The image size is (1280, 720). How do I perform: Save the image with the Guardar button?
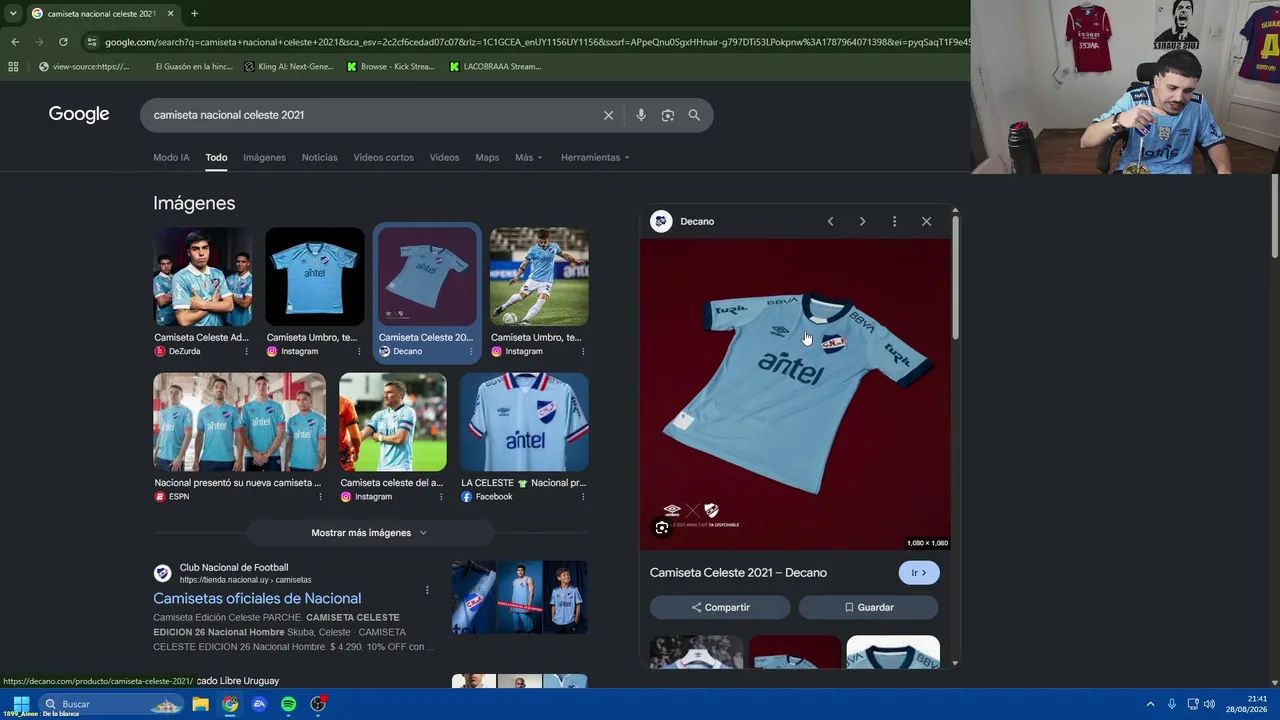[868, 607]
